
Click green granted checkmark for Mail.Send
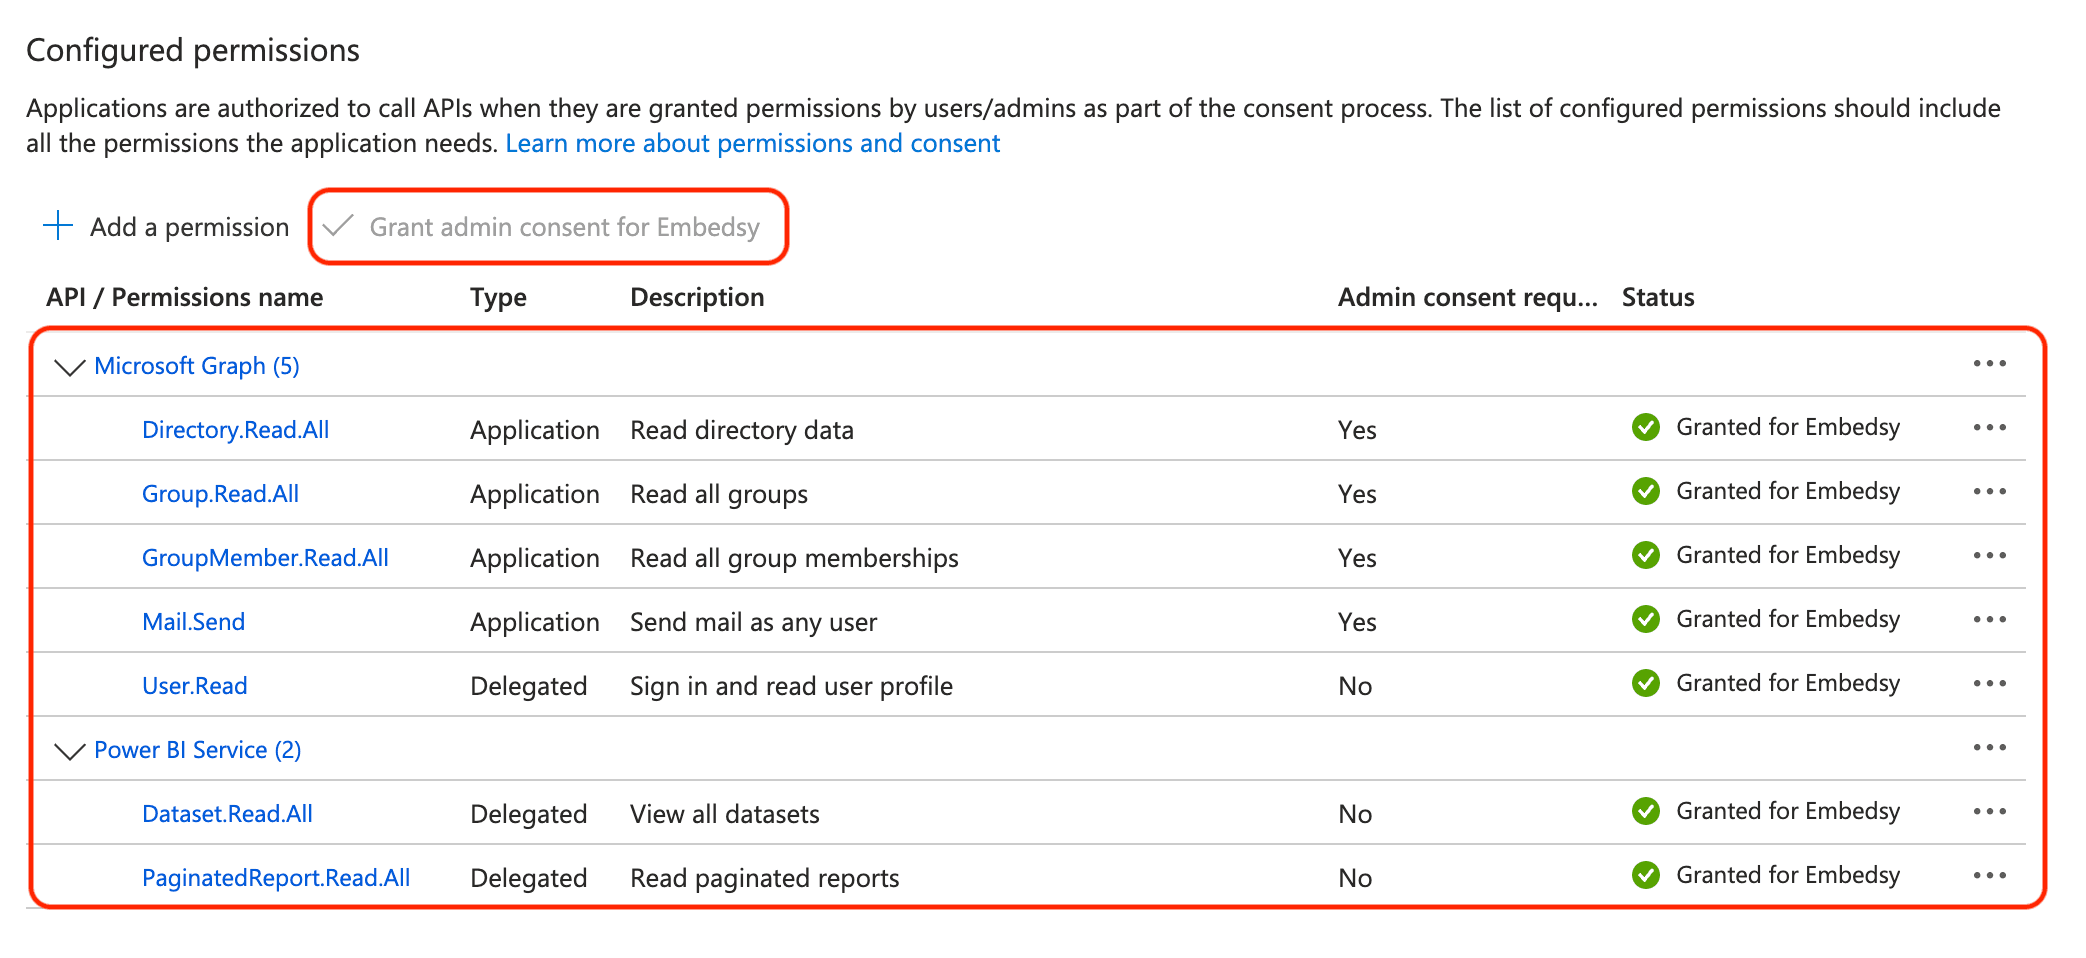(x=1645, y=619)
